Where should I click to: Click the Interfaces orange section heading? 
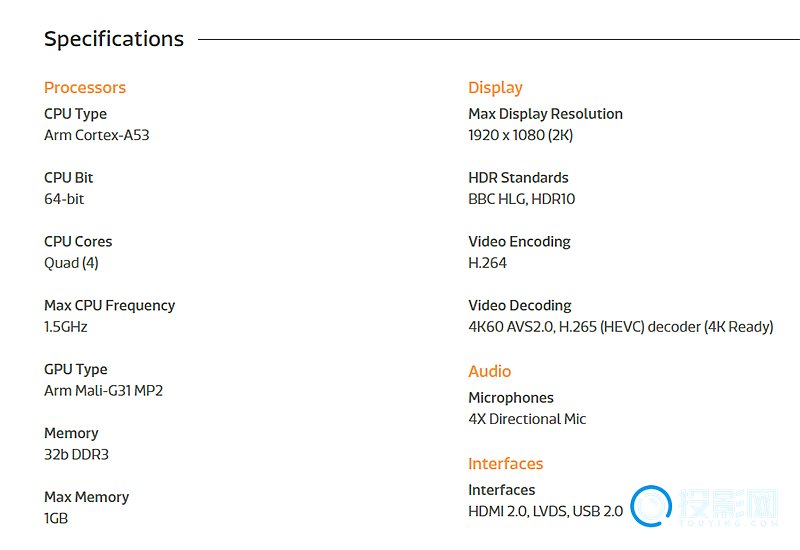505,464
